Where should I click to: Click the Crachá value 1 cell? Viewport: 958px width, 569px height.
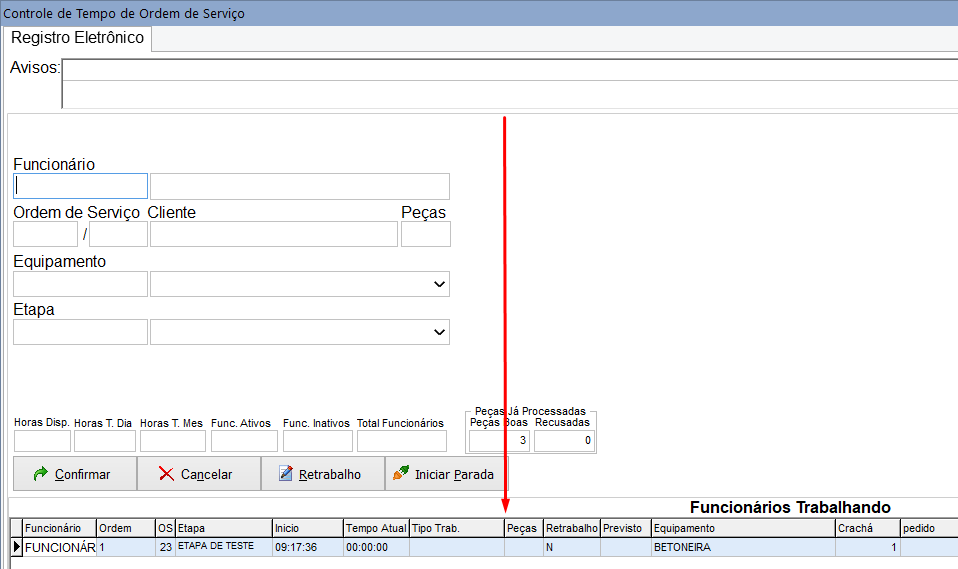coord(868,547)
